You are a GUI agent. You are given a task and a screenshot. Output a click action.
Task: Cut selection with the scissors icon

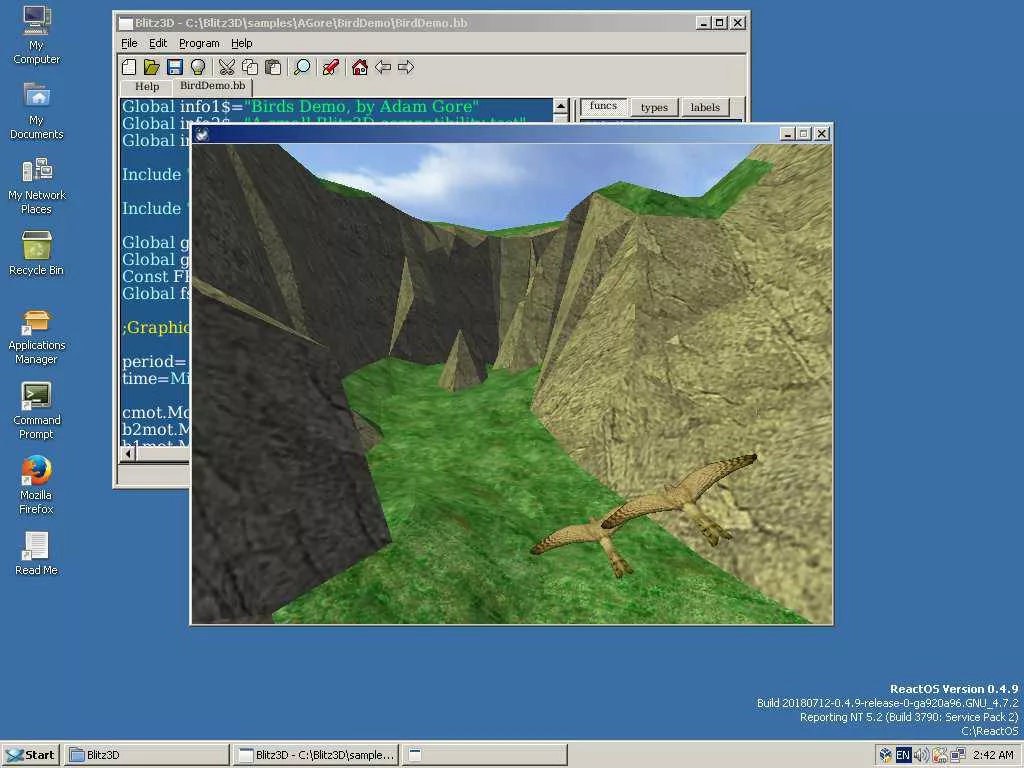click(x=227, y=67)
